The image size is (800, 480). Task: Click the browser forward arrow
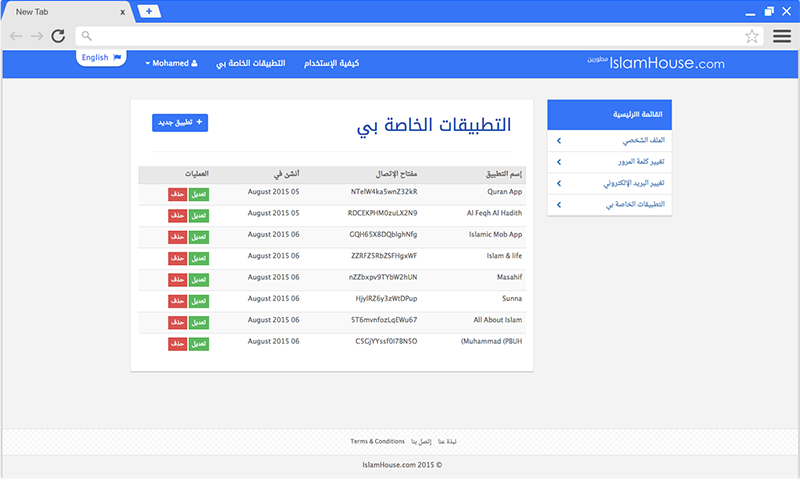[x=36, y=36]
